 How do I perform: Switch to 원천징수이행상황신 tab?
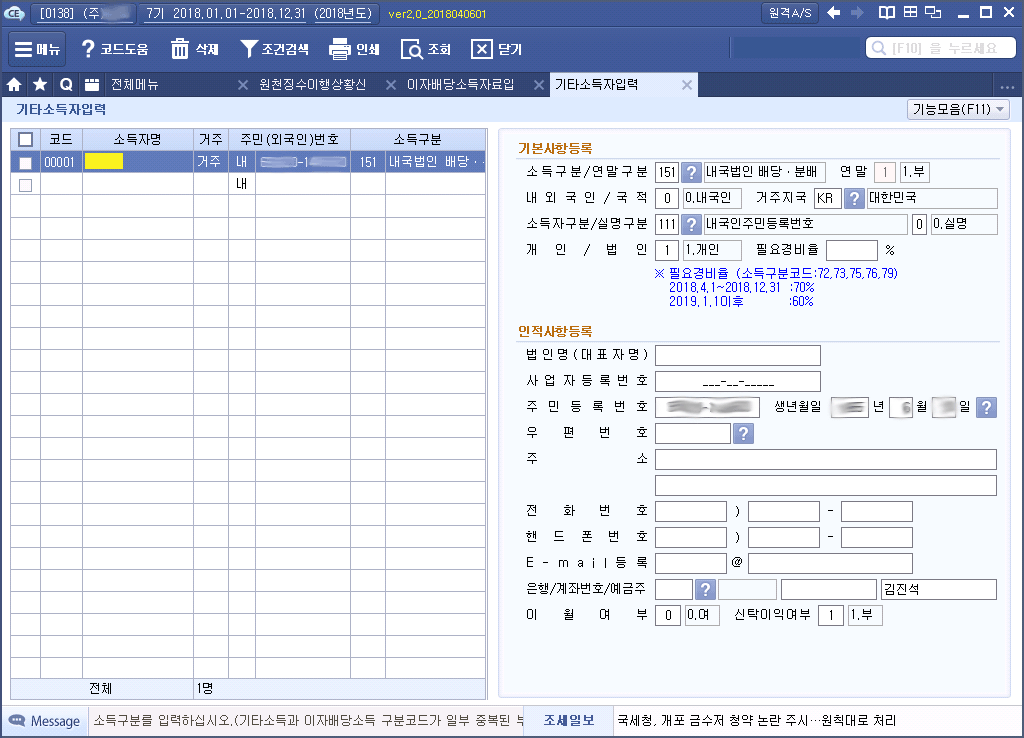point(312,85)
